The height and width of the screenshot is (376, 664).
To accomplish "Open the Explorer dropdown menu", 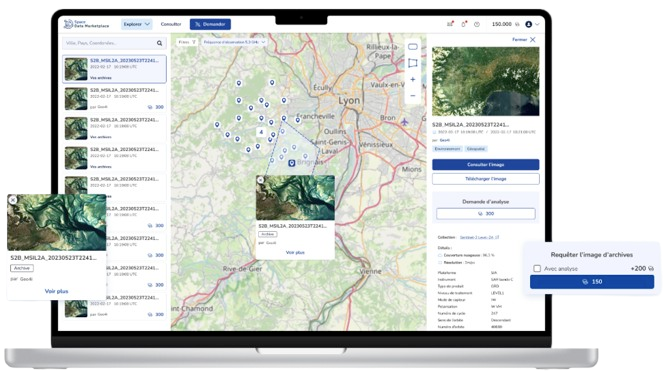I will point(136,24).
